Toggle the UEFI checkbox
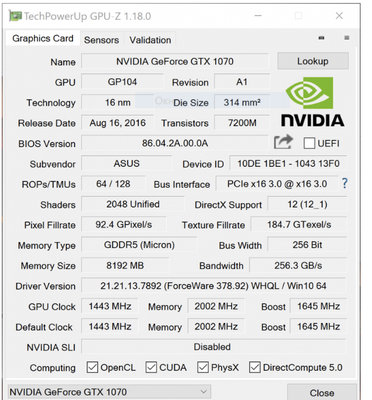This screenshot has width=372, height=400. click(x=309, y=143)
